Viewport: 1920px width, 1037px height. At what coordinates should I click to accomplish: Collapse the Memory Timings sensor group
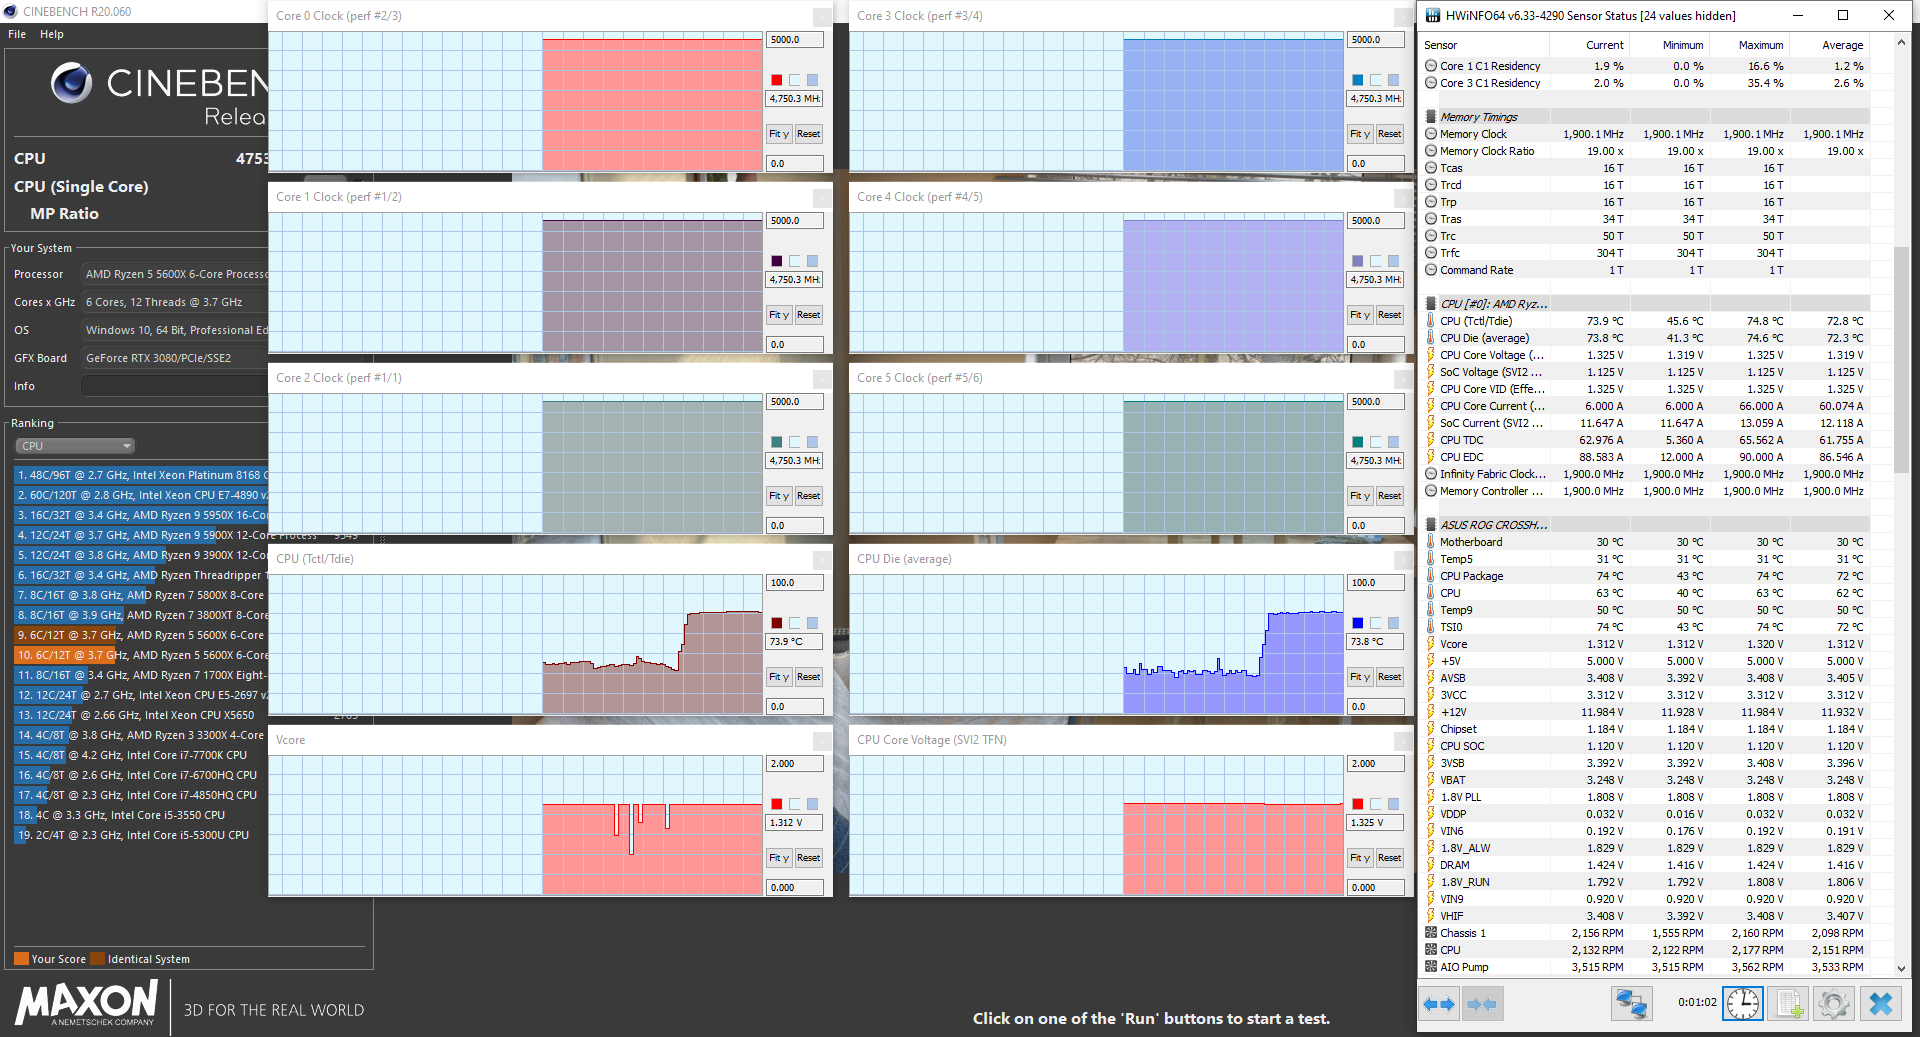1431,117
